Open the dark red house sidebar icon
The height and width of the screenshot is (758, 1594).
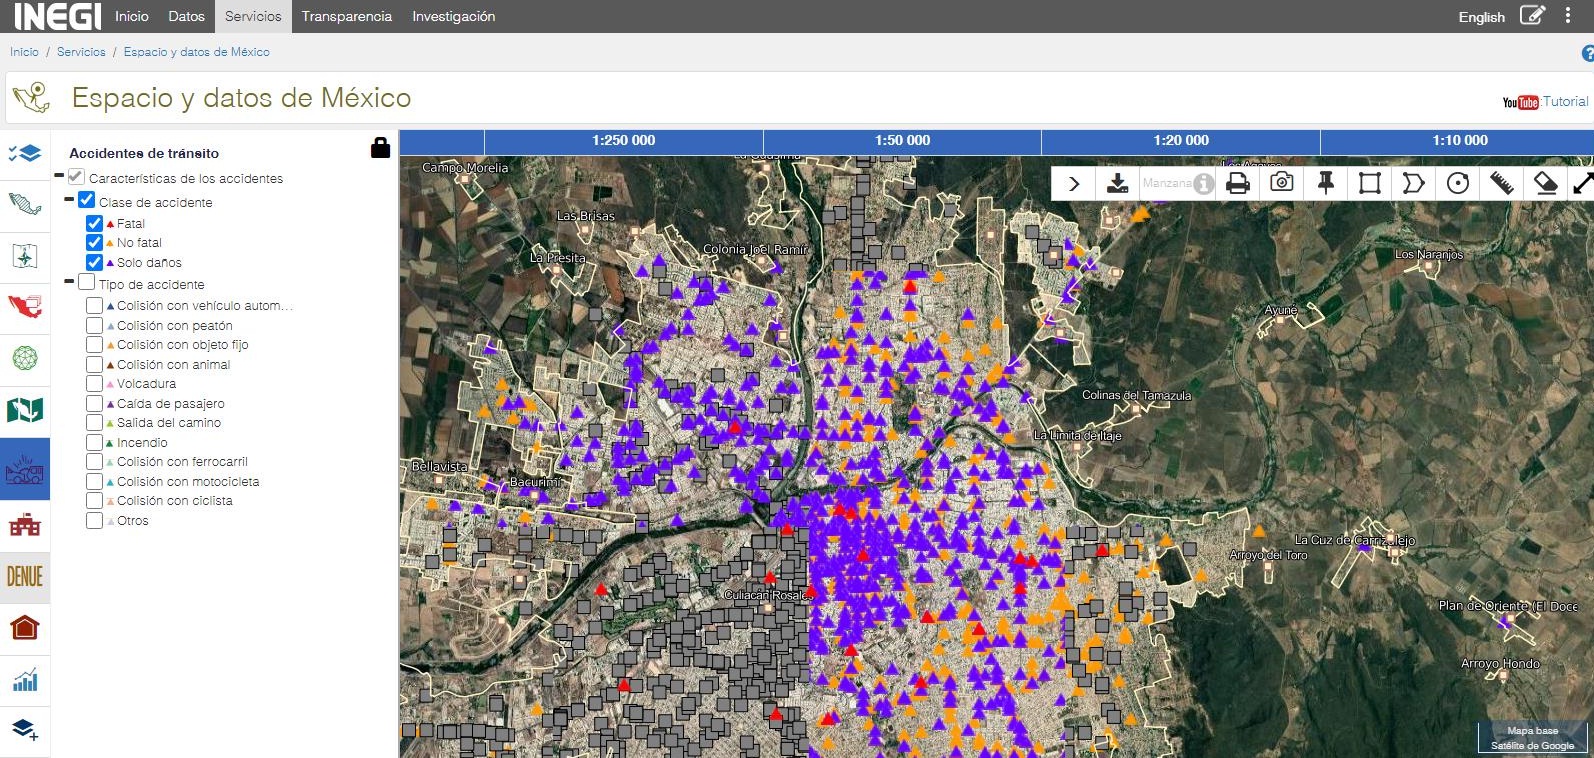point(25,628)
